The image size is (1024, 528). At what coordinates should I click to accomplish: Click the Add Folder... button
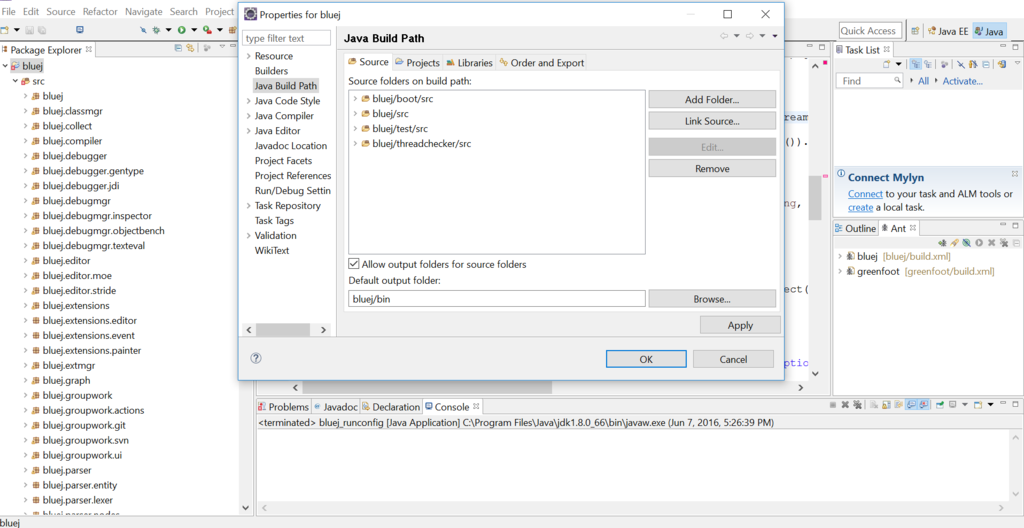(712, 99)
